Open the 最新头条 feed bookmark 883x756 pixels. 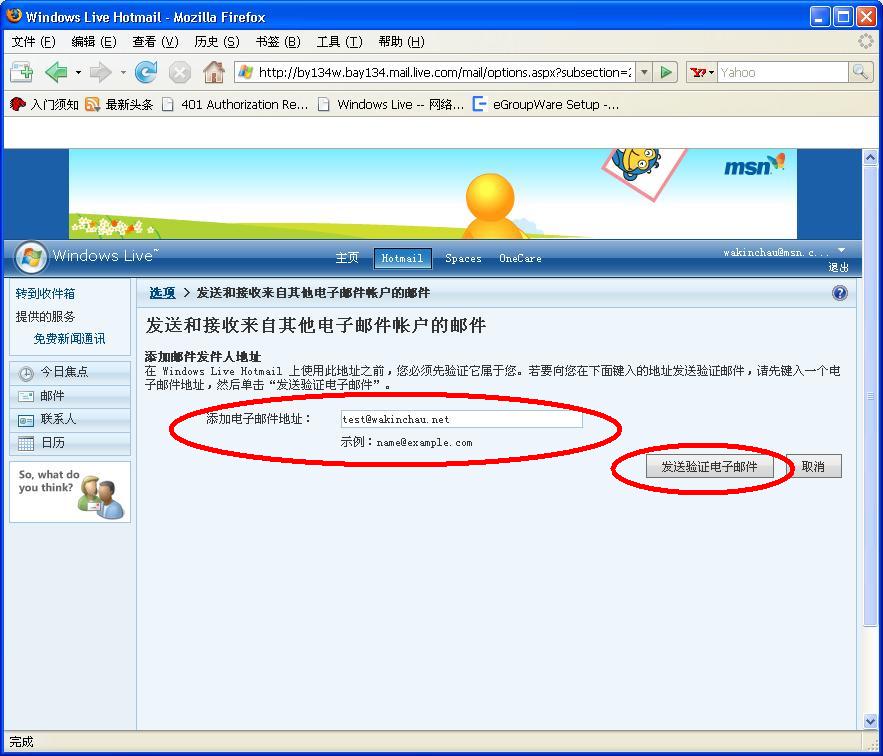(119, 104)
